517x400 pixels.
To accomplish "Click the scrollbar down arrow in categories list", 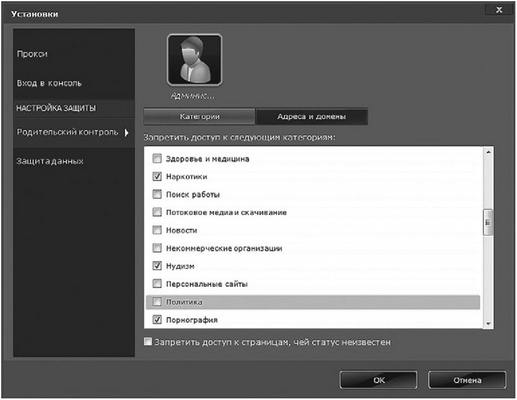I will pos(488,323).
